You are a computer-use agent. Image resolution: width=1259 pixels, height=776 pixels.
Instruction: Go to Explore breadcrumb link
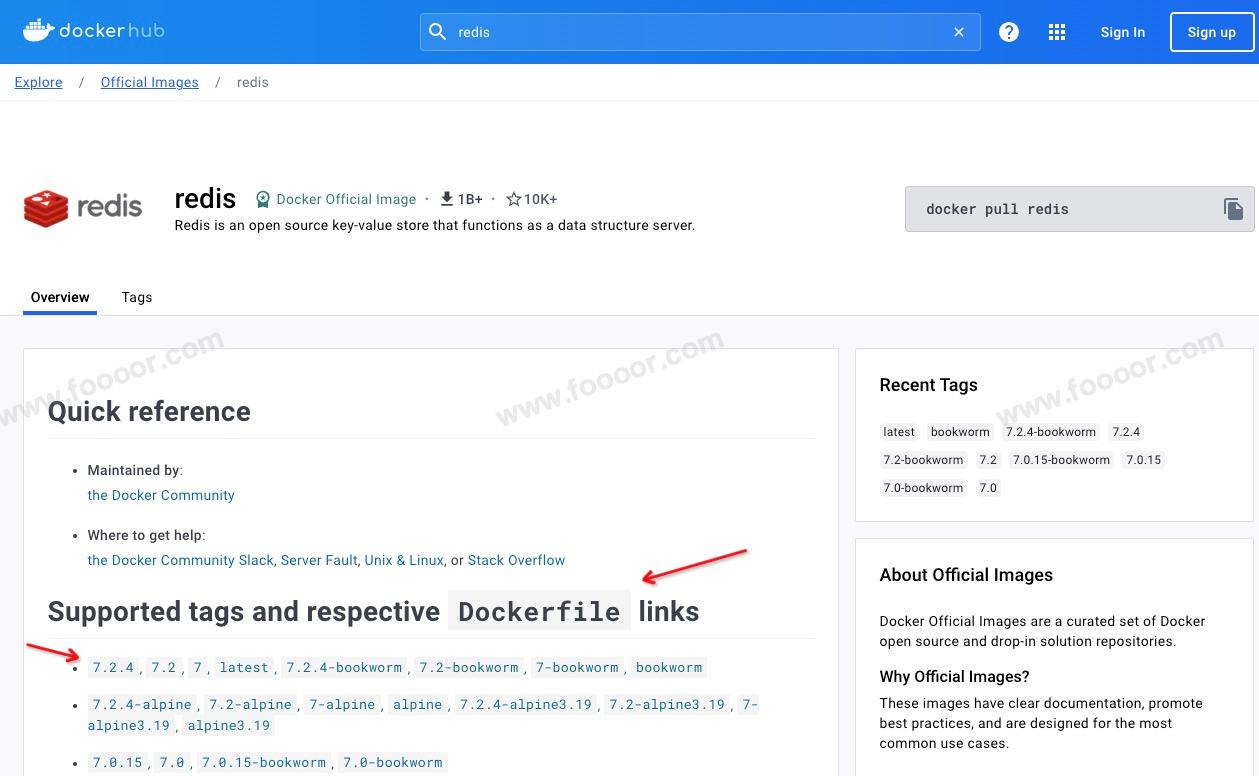click(x=38, y=82)
